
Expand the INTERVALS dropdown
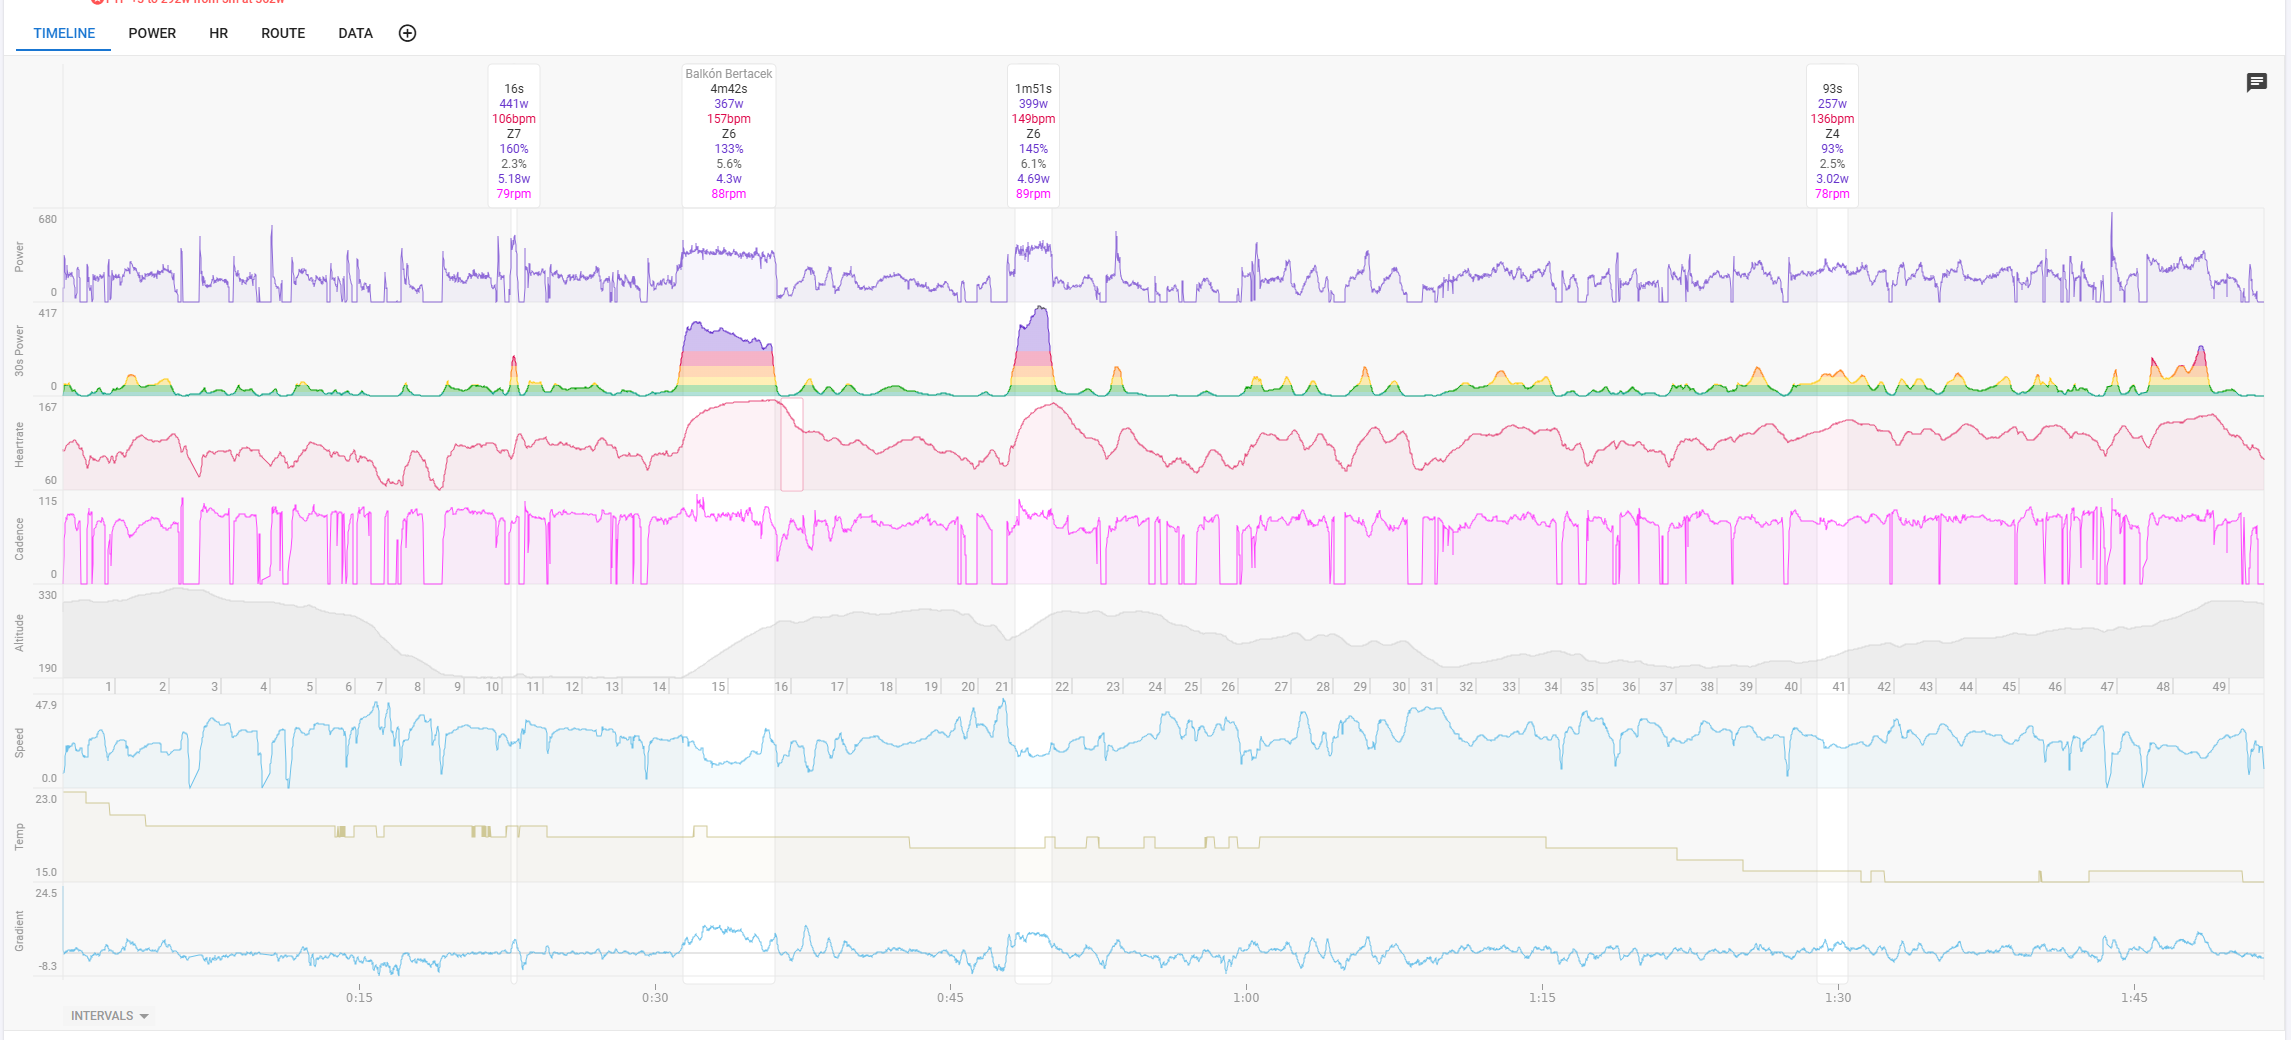(109, 1016)
